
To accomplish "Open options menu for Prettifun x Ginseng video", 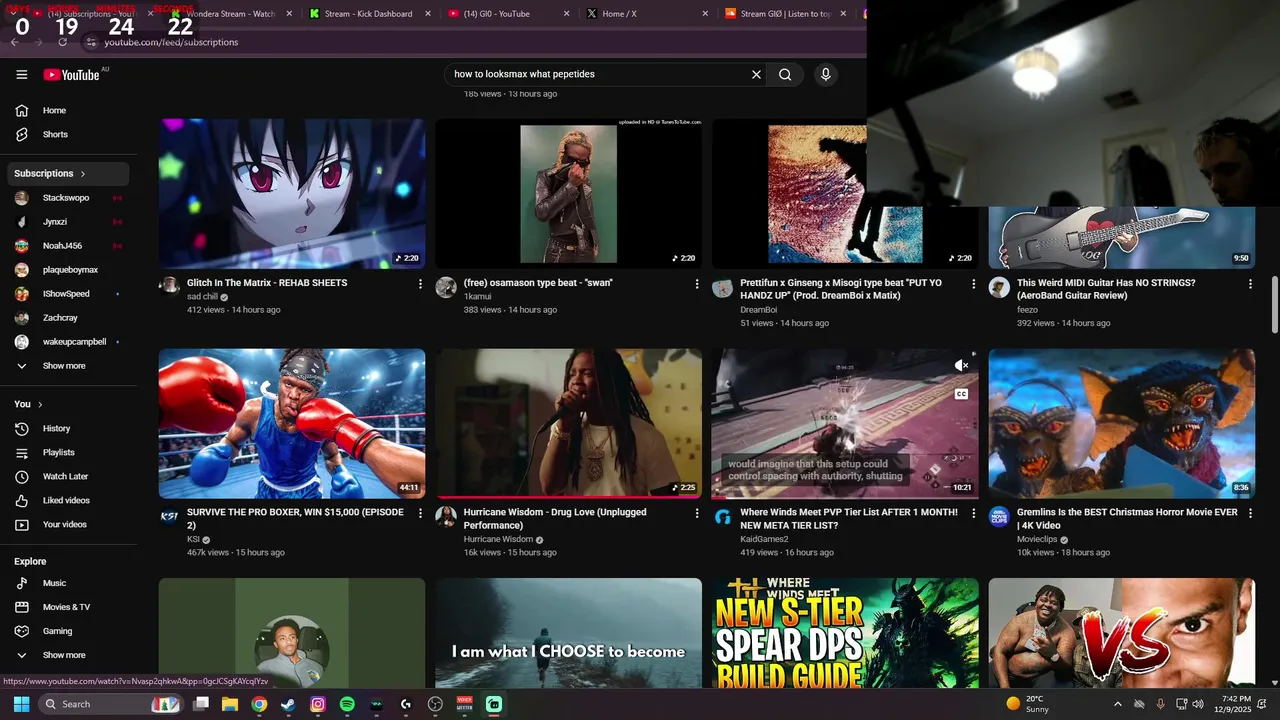I will point(973,284).
